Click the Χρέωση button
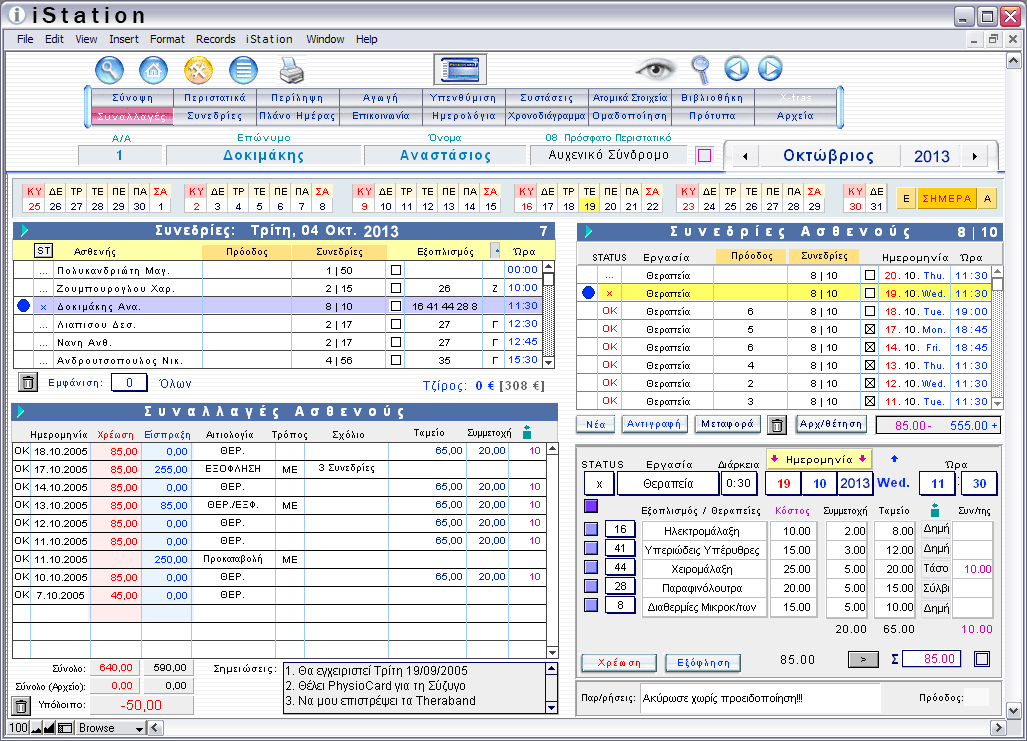The height and width of the screenshot is (741, 1027). [619, 663]
